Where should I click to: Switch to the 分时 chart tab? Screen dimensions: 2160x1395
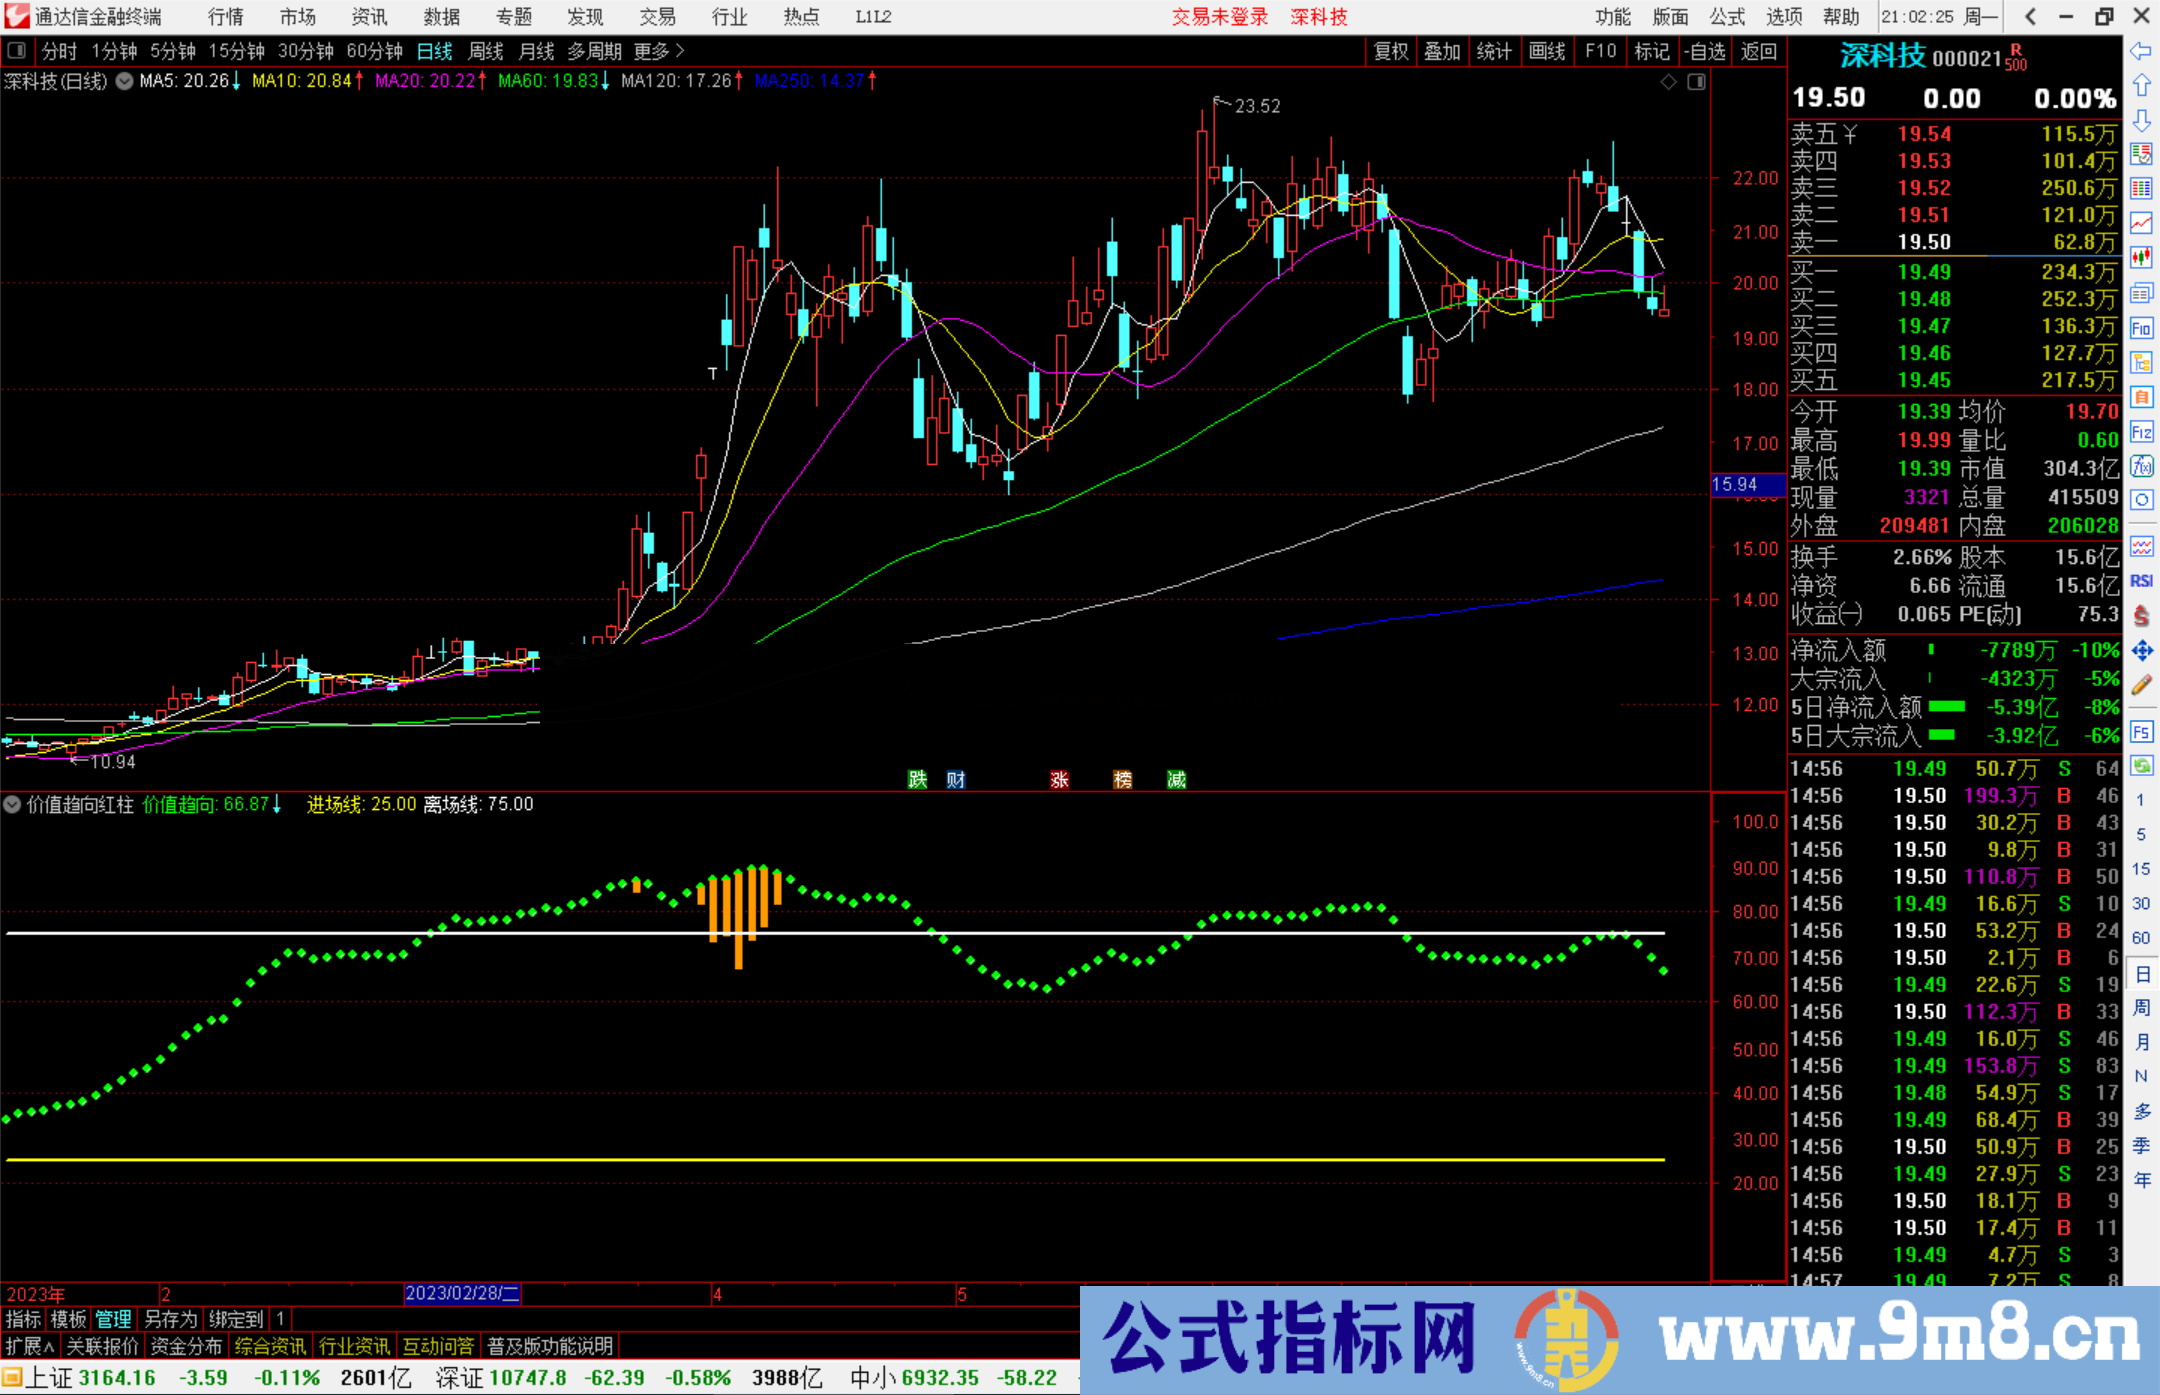click(59, 51)
